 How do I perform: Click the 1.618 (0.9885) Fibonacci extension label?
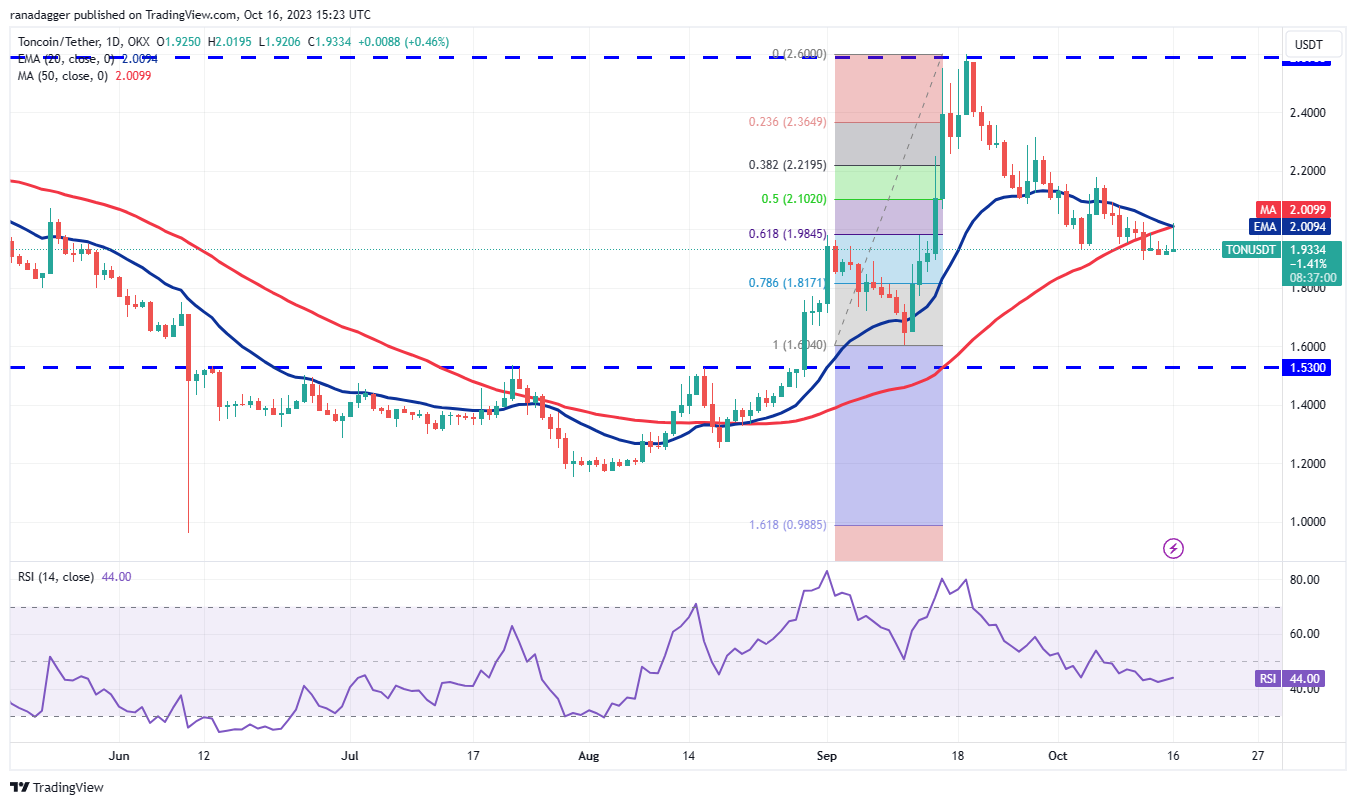(788, 523)
